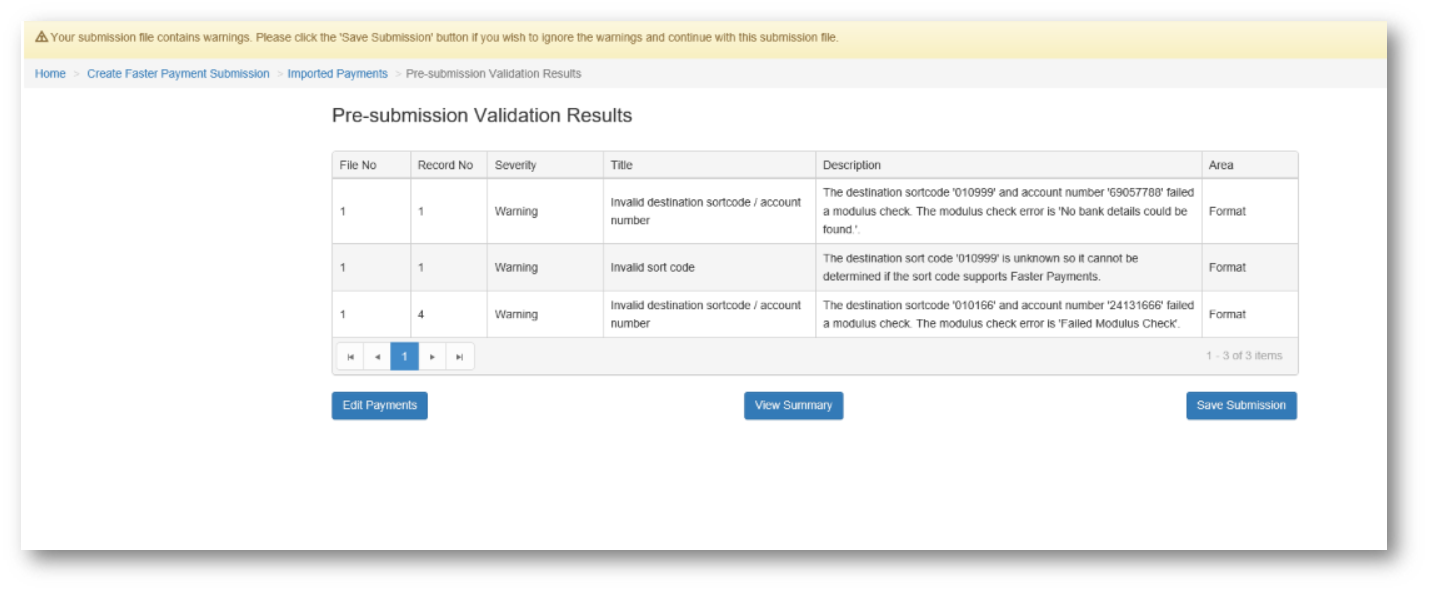Image resolution: width=1429 pixels, height=592 pixels.
Task: Open Create Faster Payment Submission breadcrumb
Action: tap(178, 74)
